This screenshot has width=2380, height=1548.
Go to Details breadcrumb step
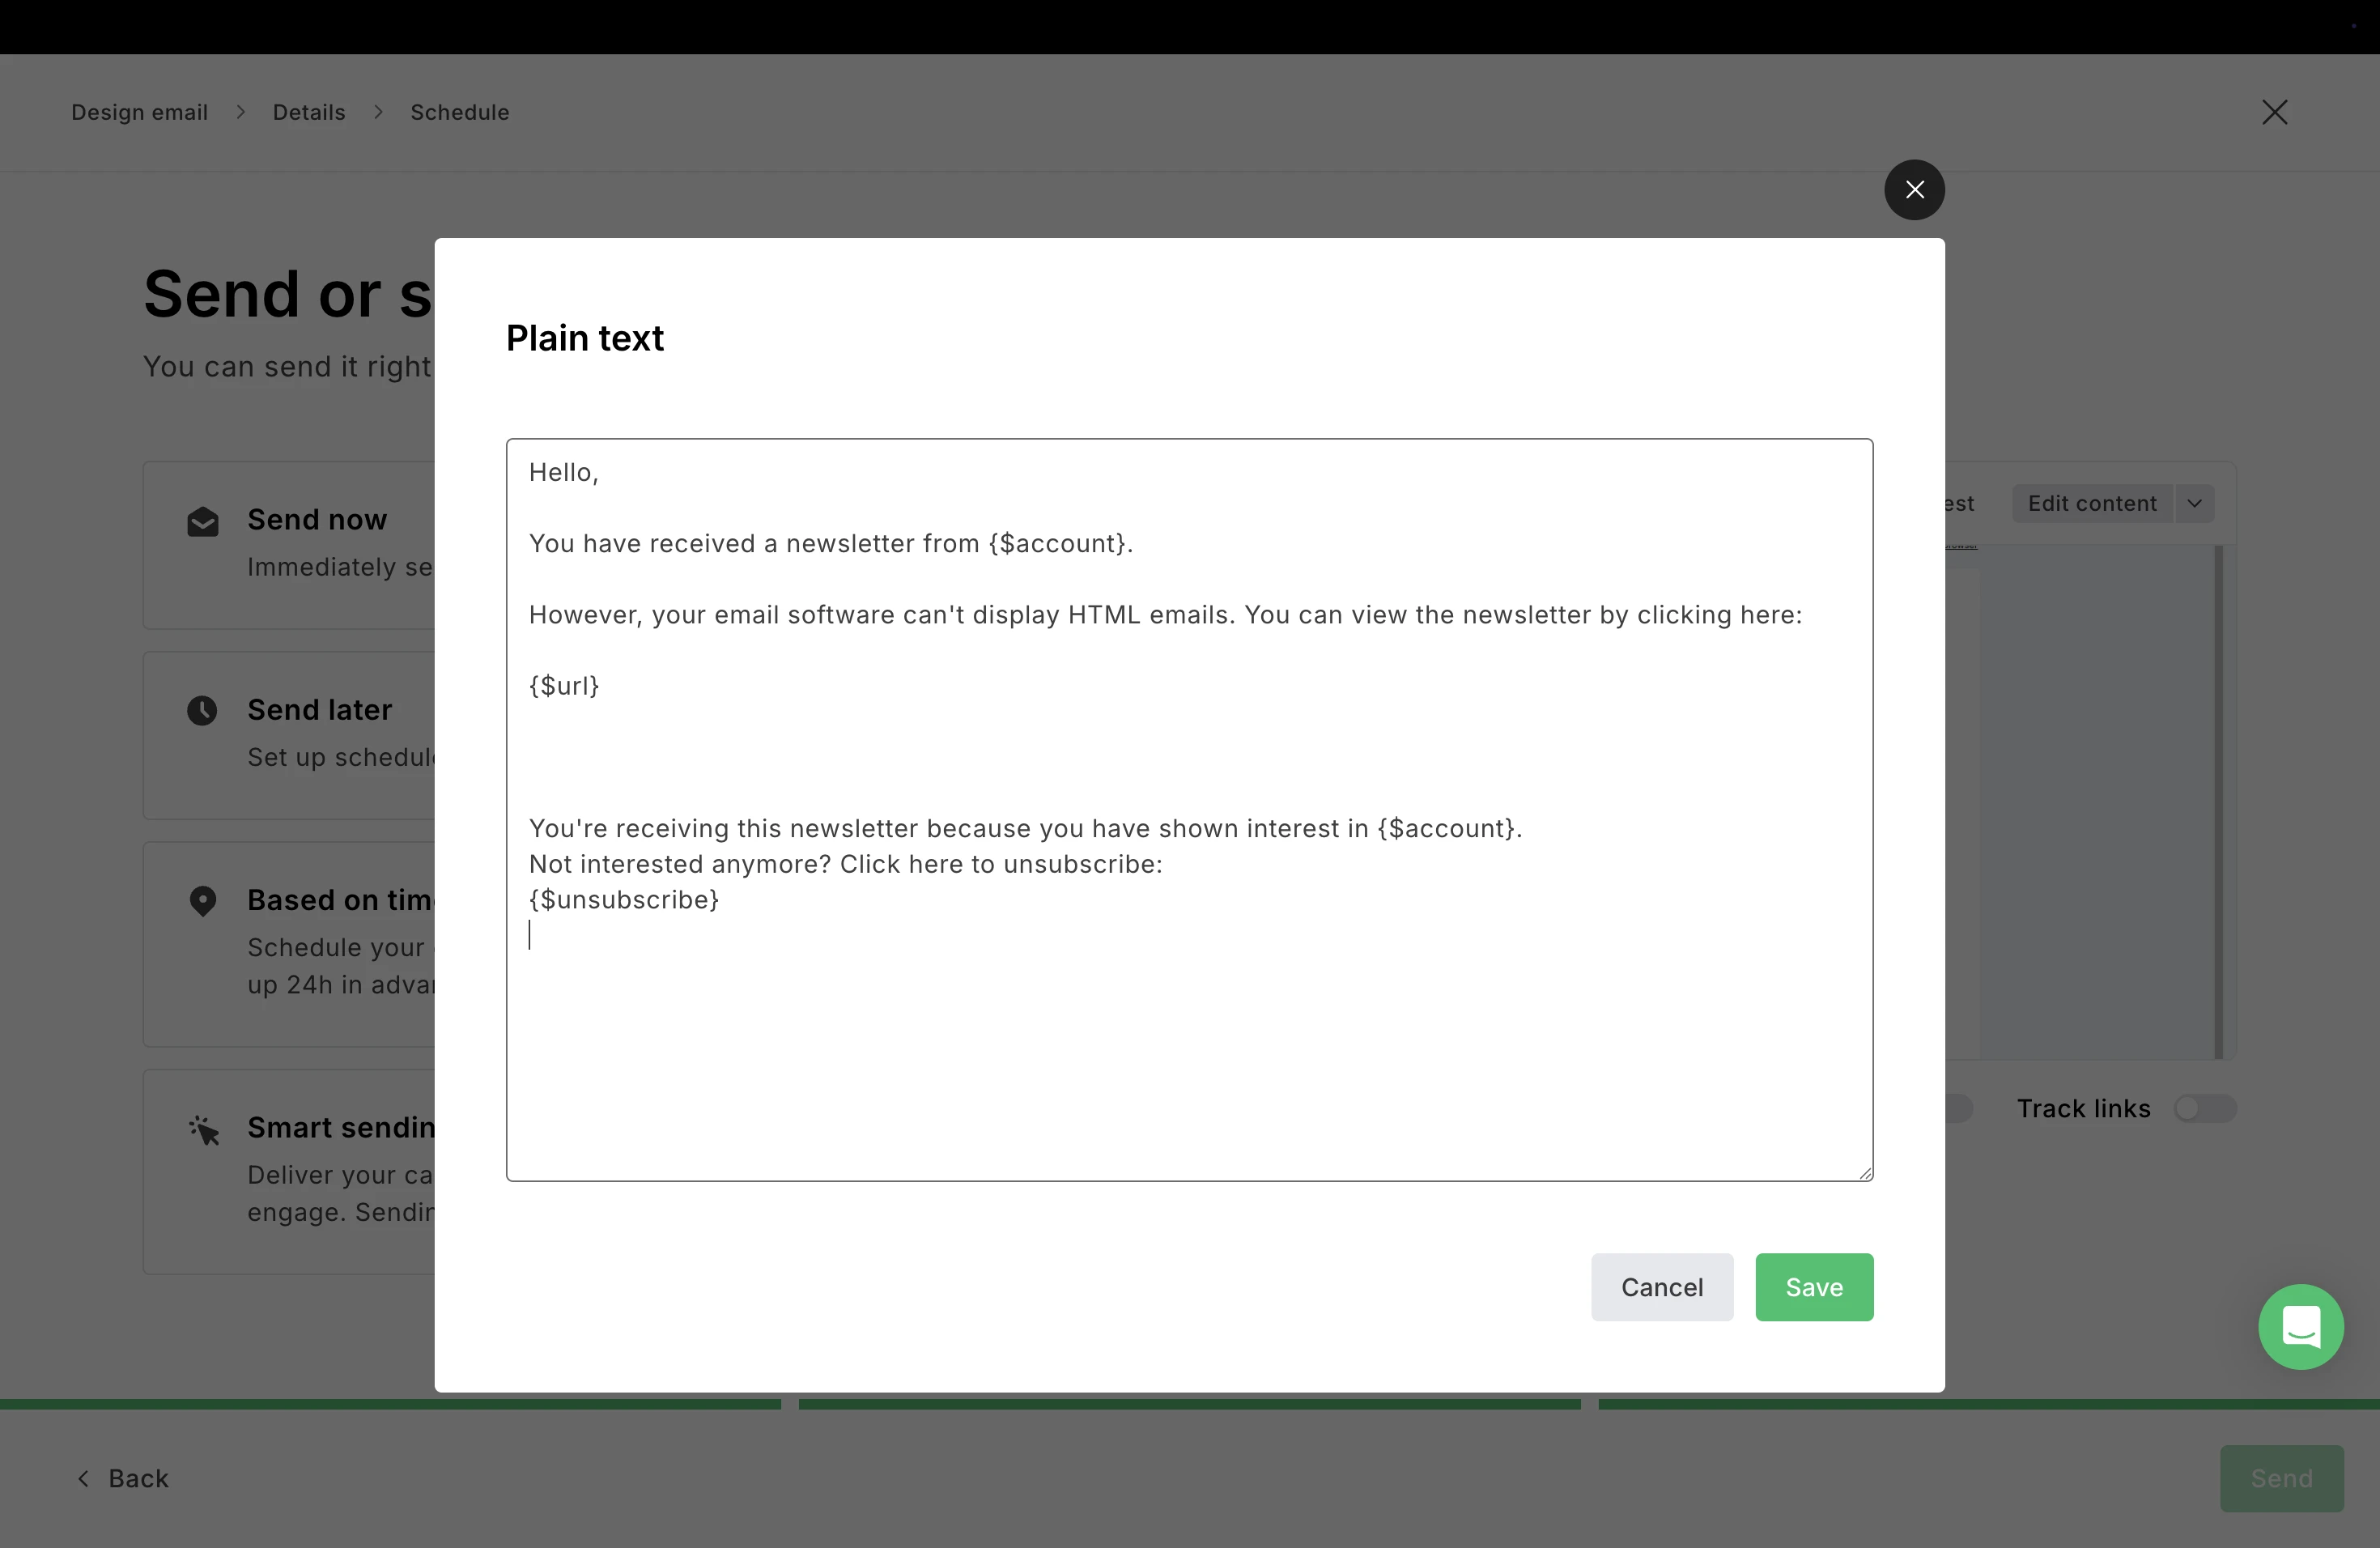pos(309,112)
